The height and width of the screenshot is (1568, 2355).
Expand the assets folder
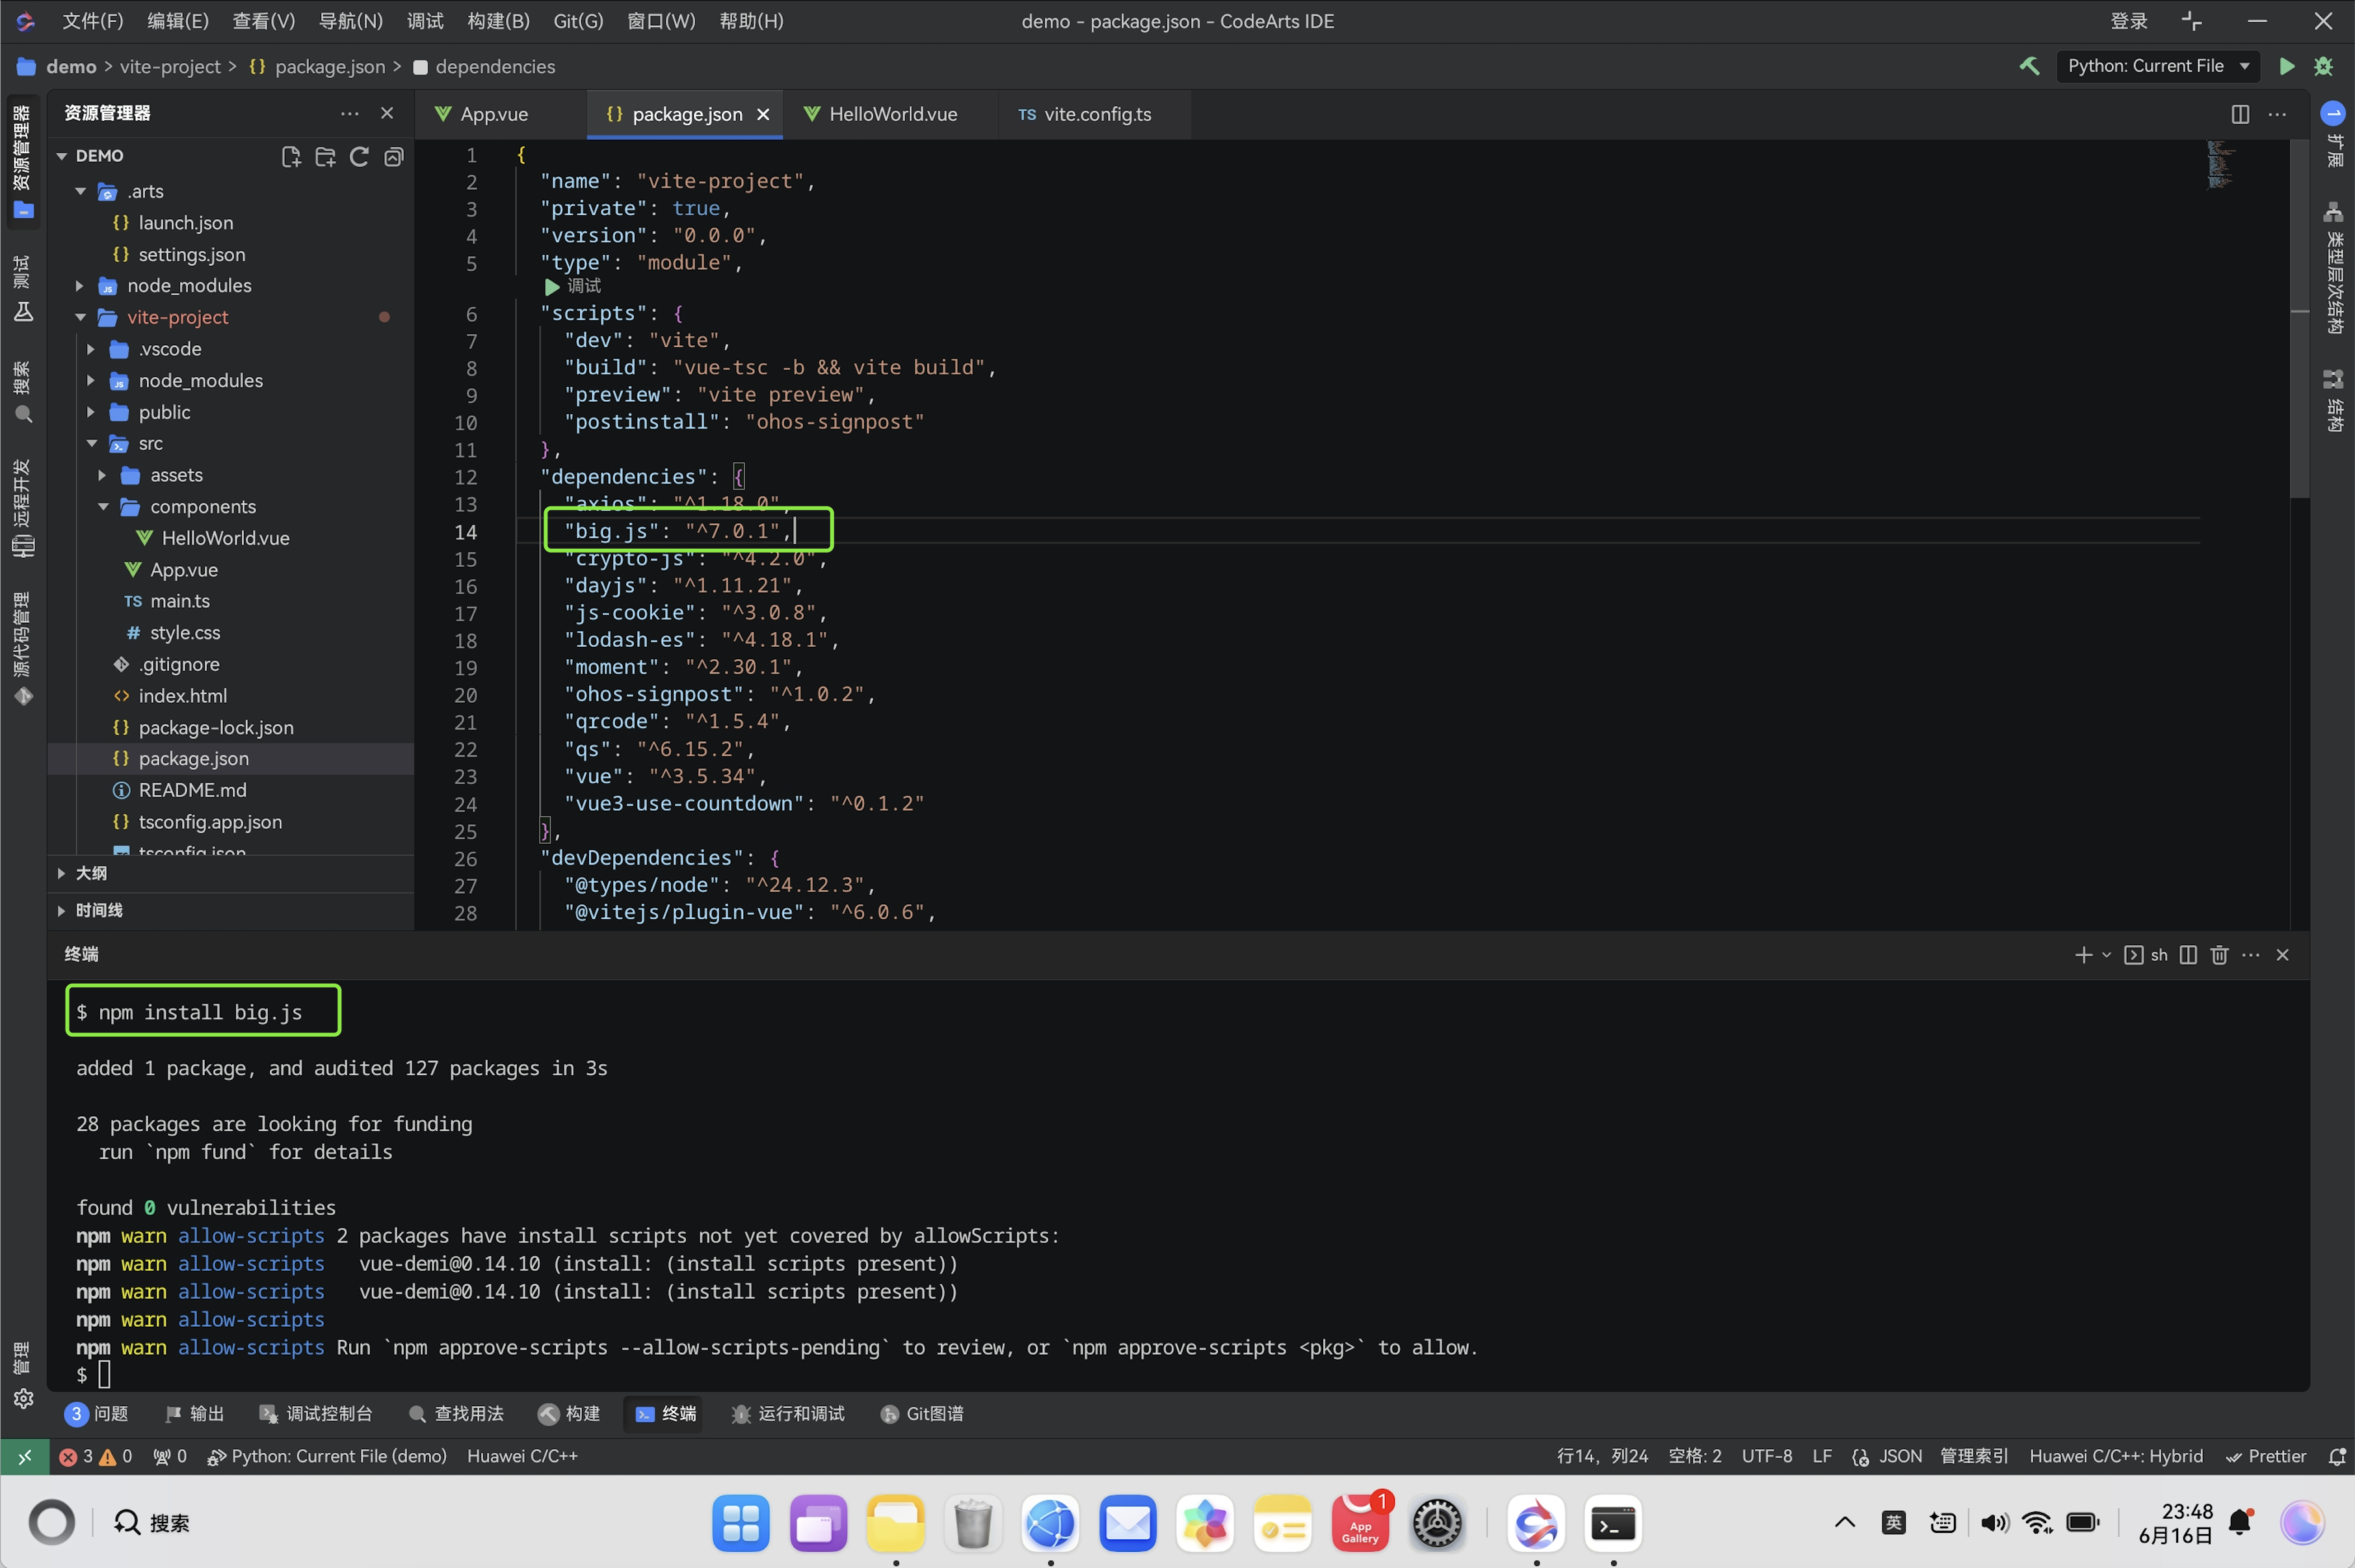103,475
